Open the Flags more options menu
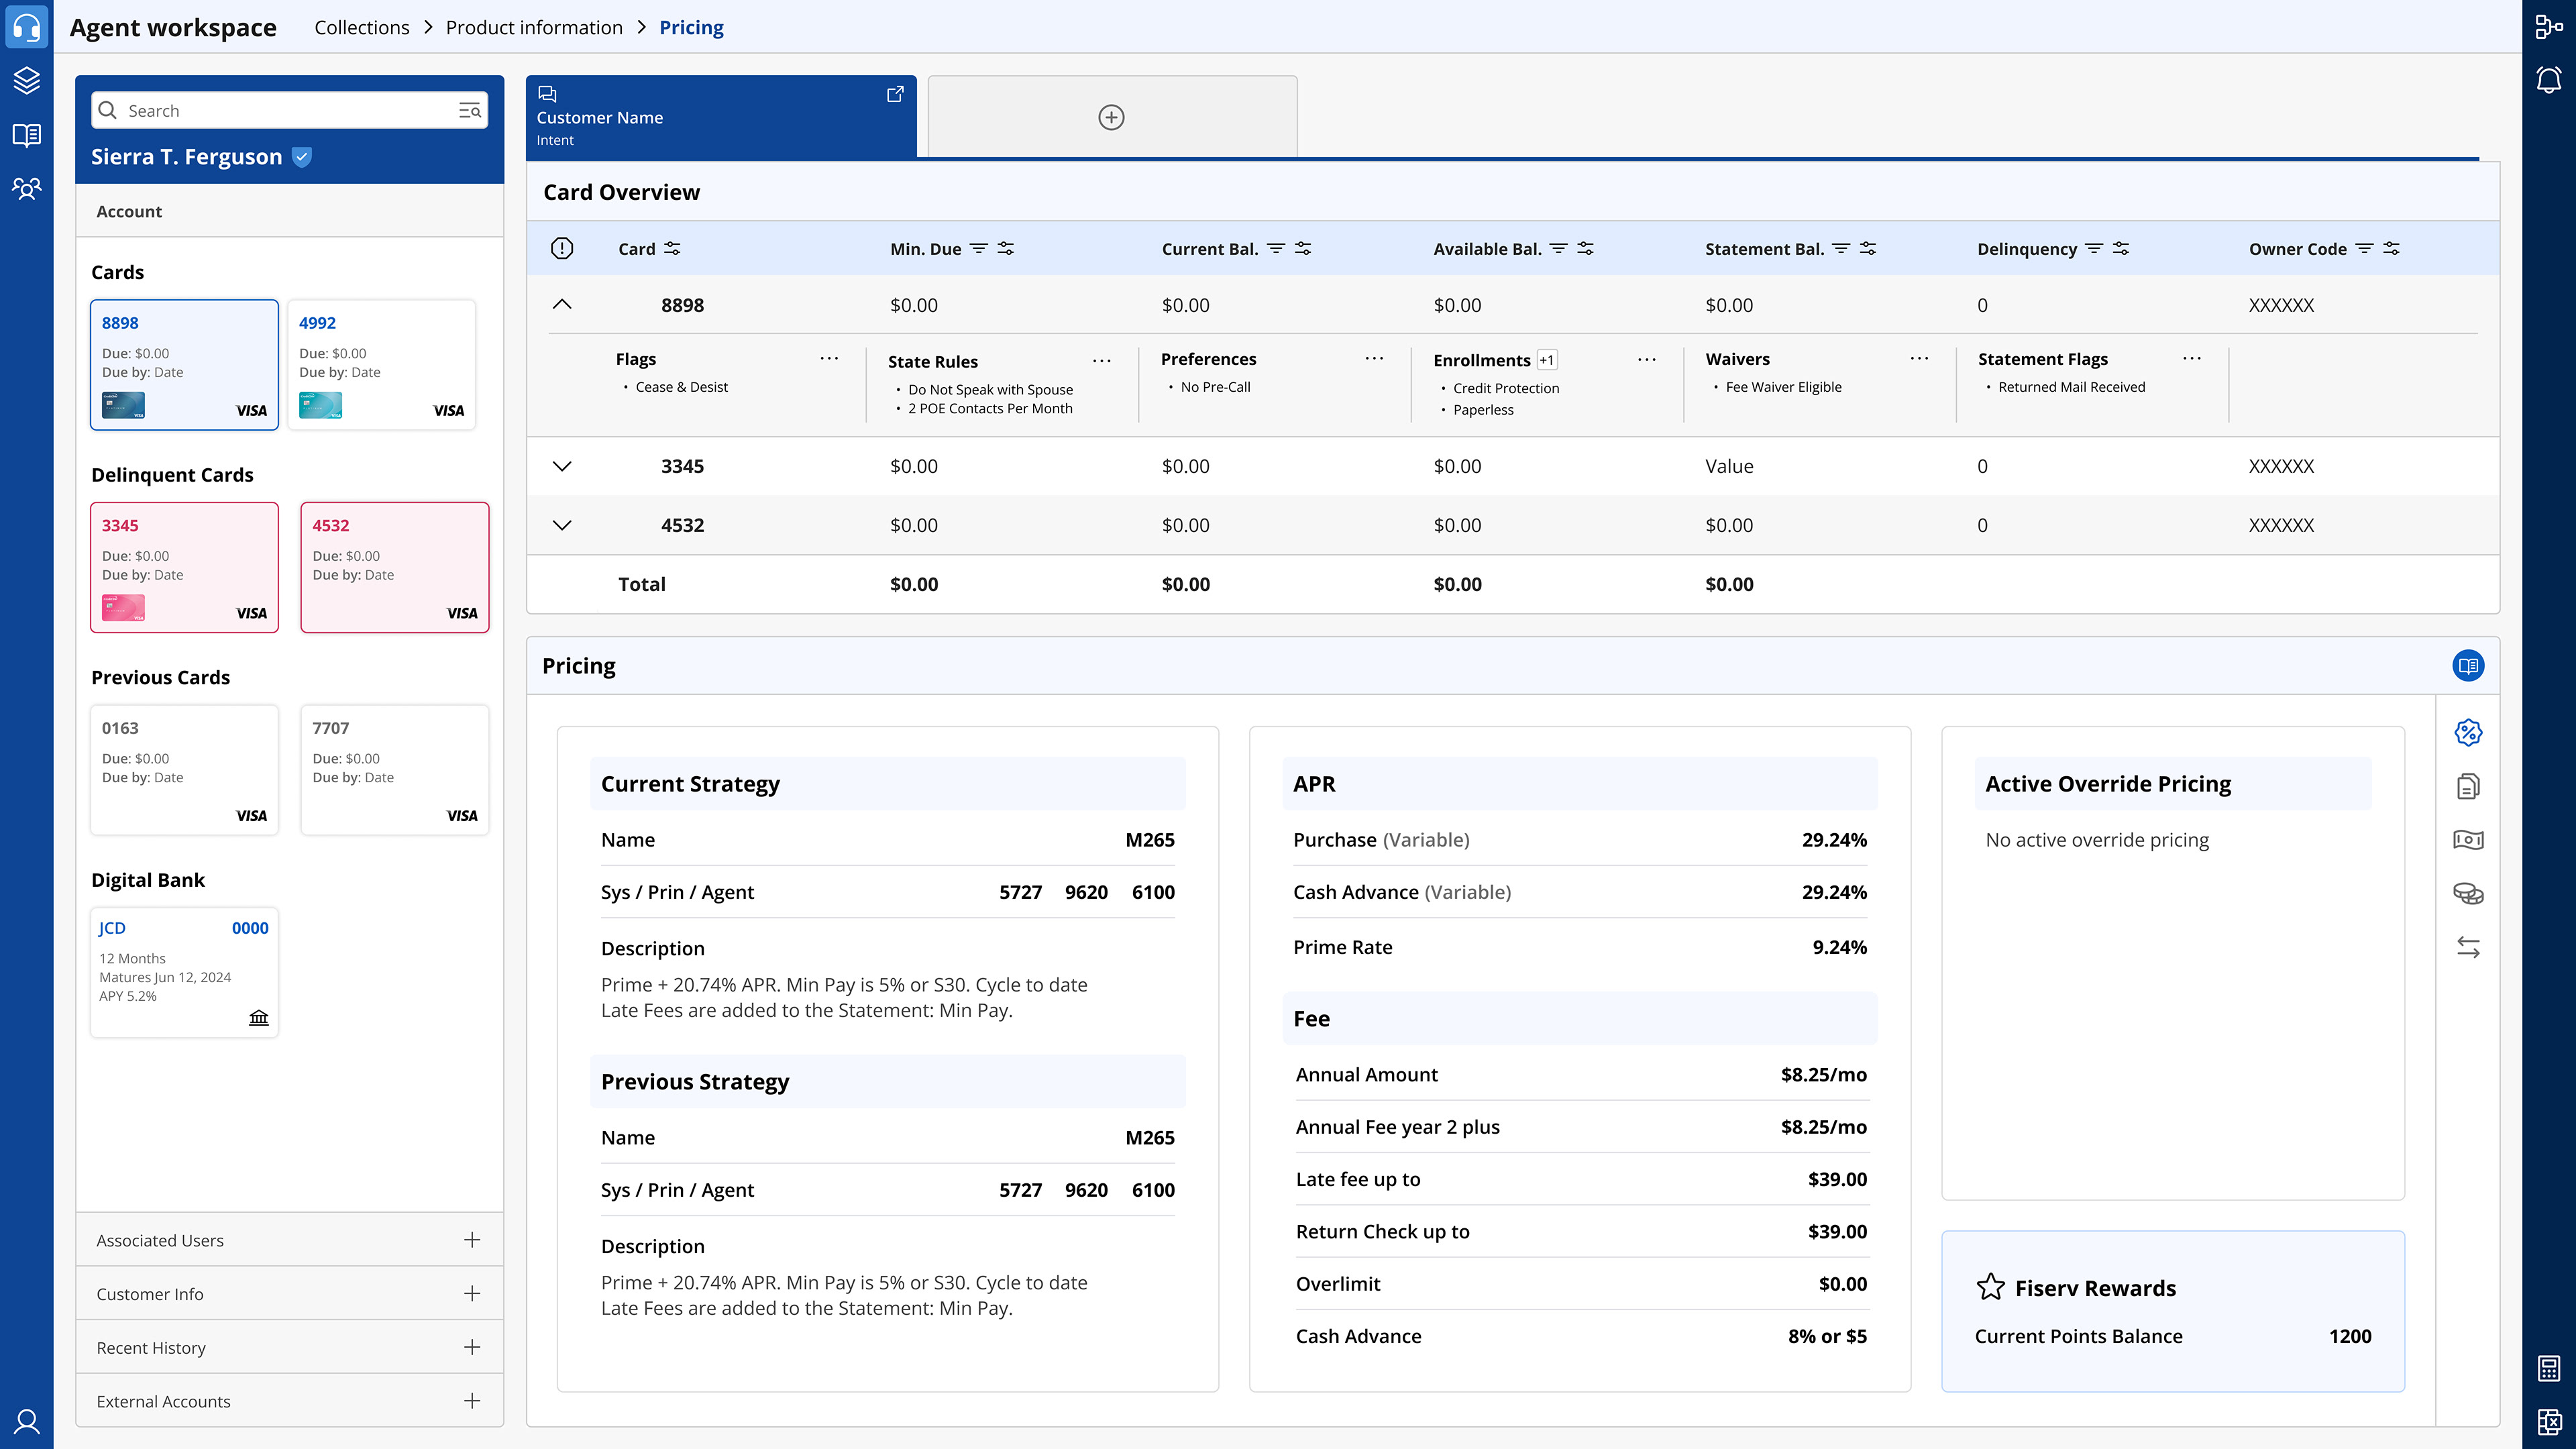The image size is (2576, 1449). point(829,358)
